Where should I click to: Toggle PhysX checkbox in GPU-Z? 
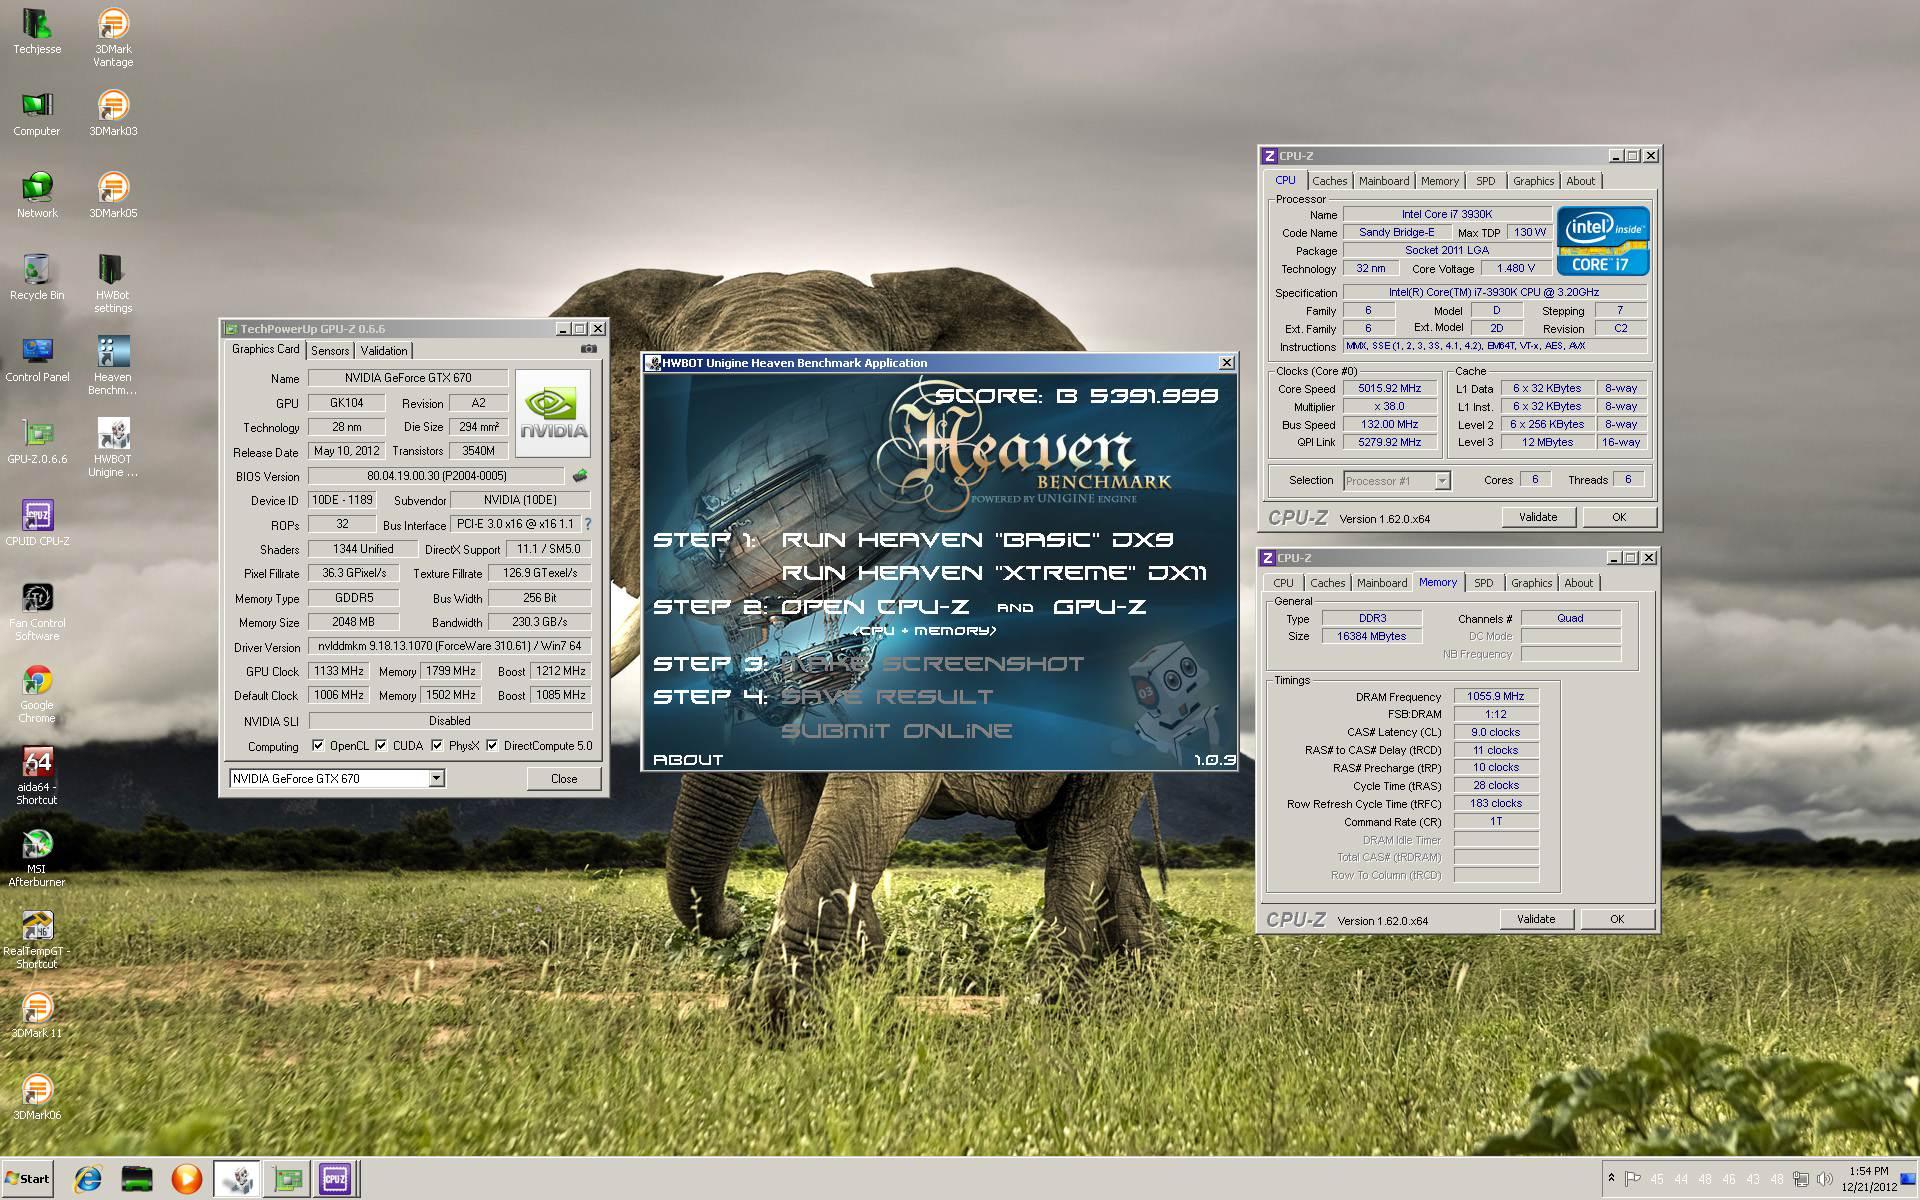(437, 745)
